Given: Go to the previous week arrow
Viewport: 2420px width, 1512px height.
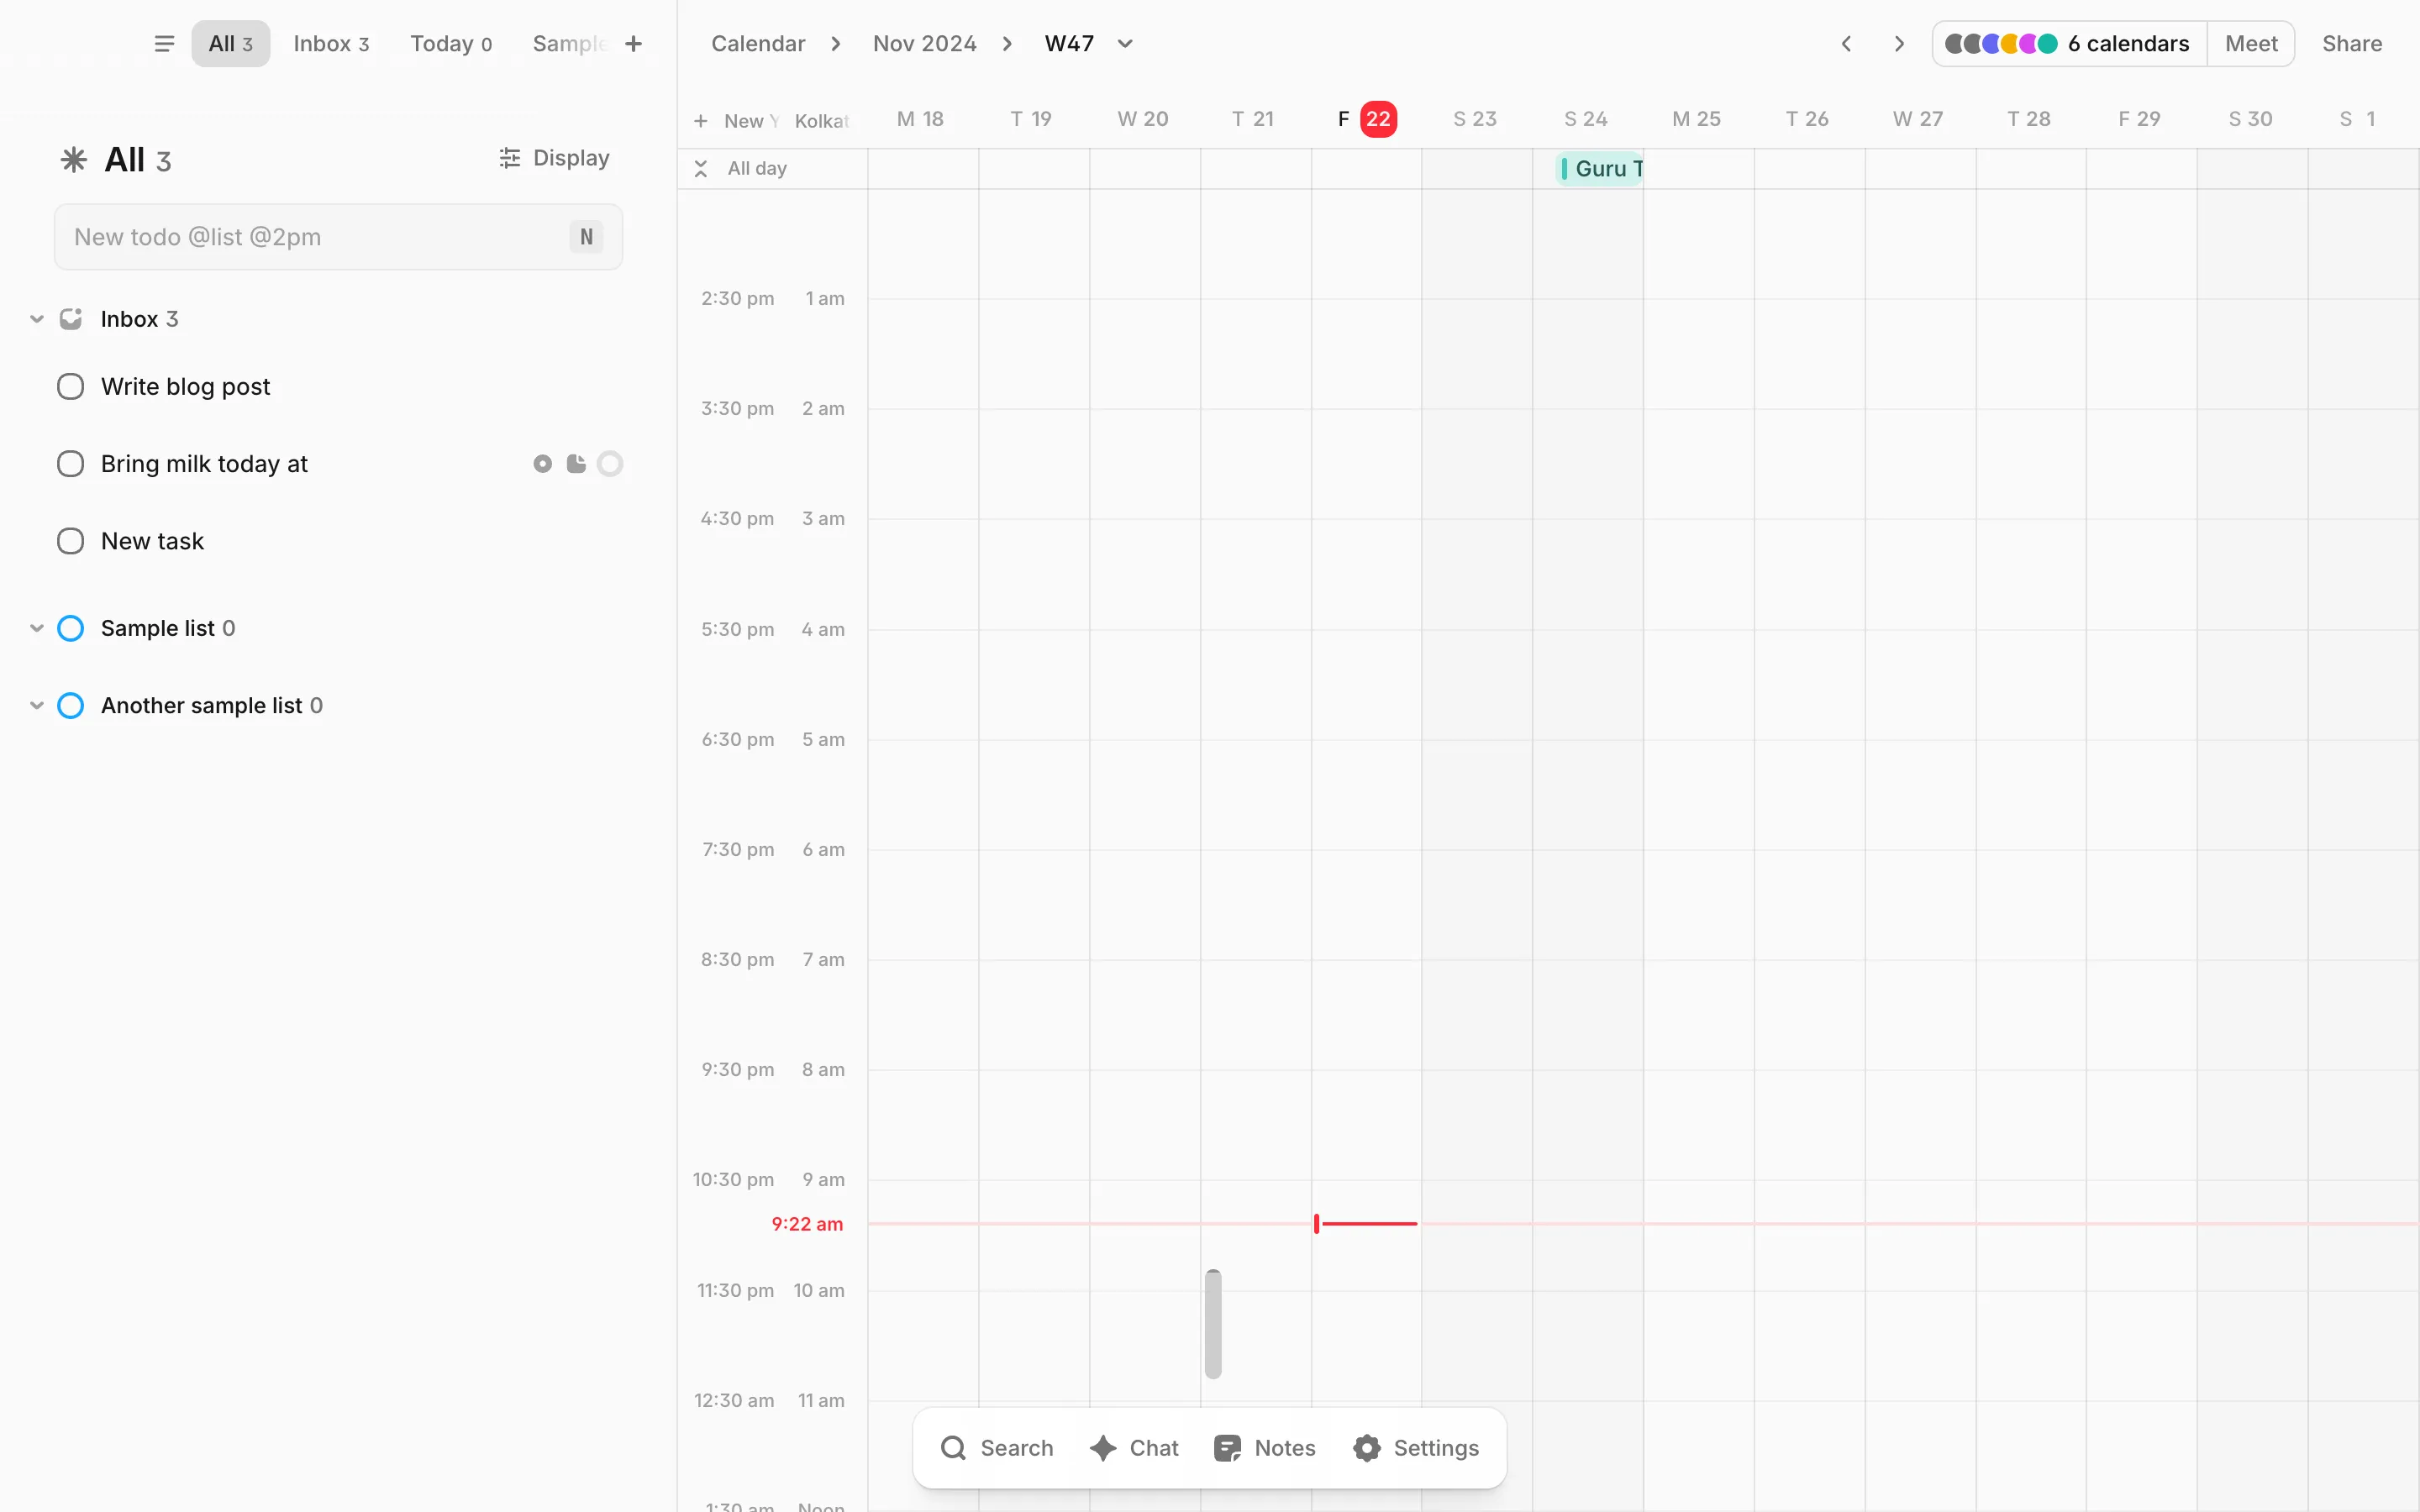Looking at the screenshot, I should pos(1847,44).
